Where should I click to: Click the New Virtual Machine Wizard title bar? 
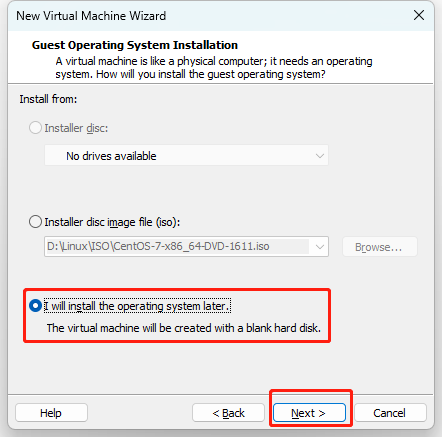91,16
